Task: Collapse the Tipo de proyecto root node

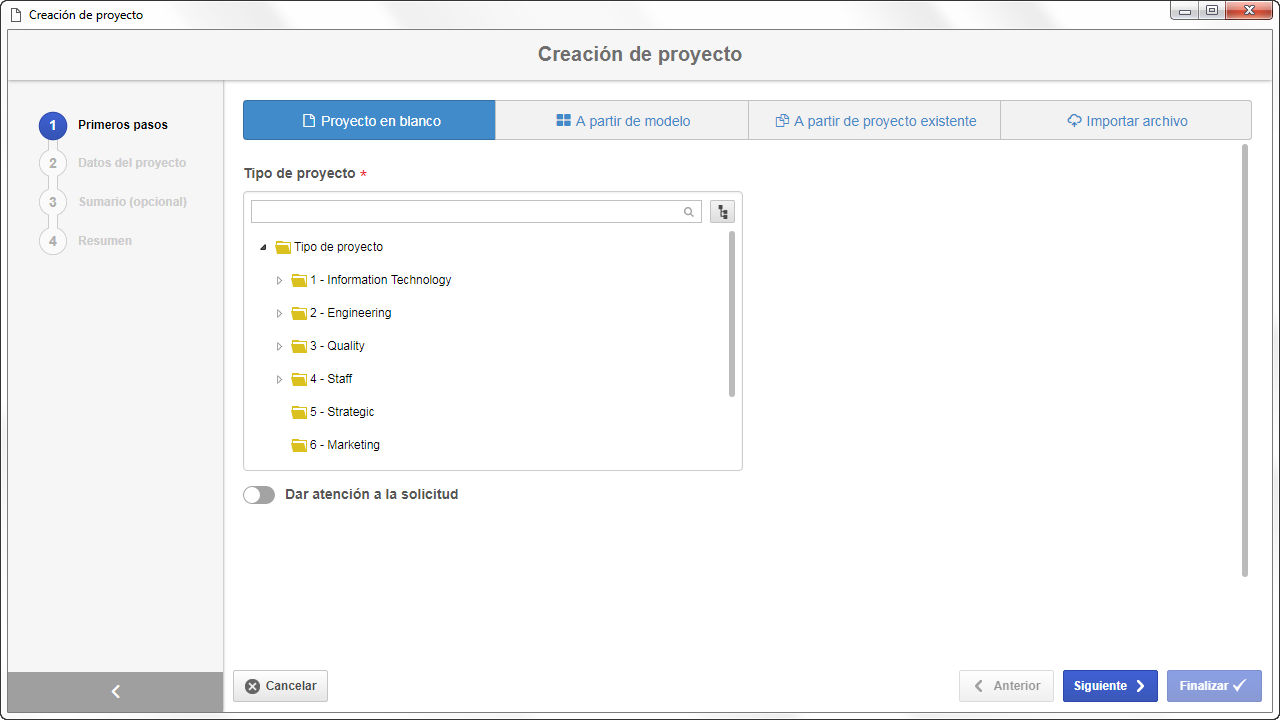Action: (x=263, y=247)
